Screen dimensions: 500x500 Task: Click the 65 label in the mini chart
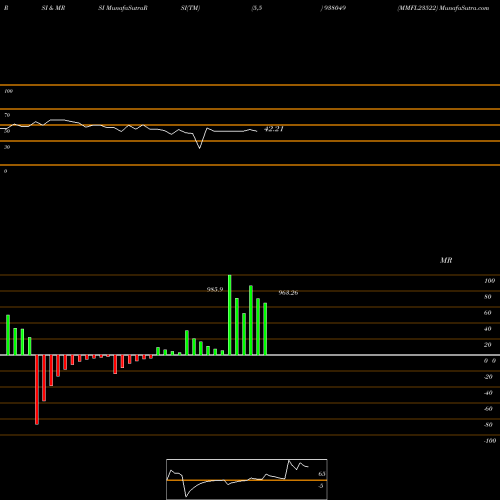322,474
